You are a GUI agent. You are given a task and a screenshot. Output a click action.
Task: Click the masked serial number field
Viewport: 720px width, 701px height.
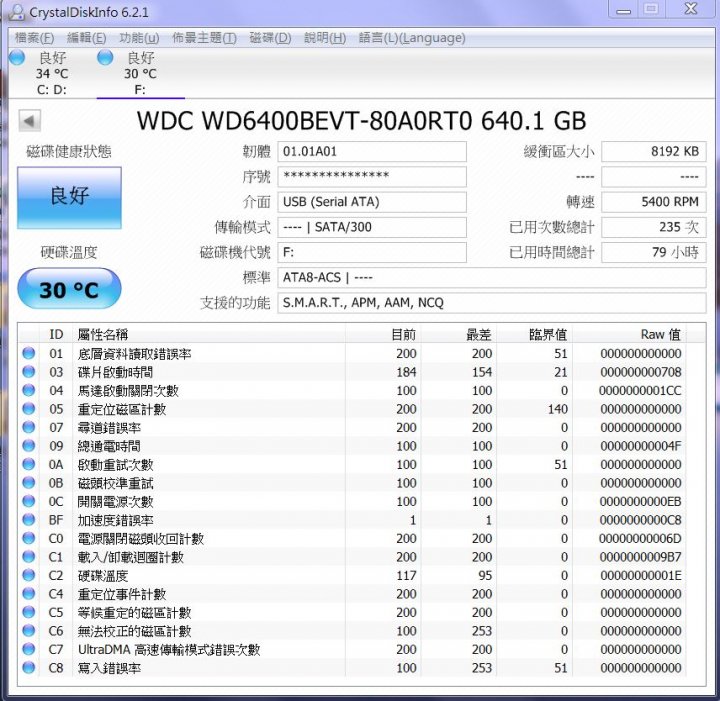372,177
